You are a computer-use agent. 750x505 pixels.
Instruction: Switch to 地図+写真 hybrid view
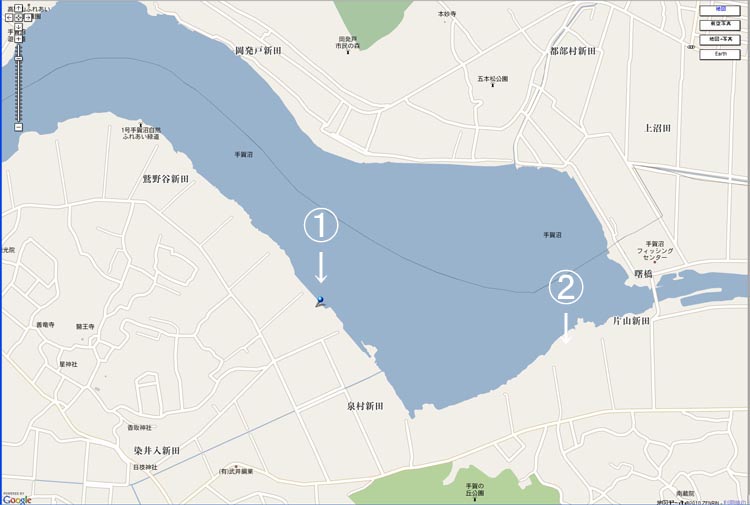(x=720, y=40)
